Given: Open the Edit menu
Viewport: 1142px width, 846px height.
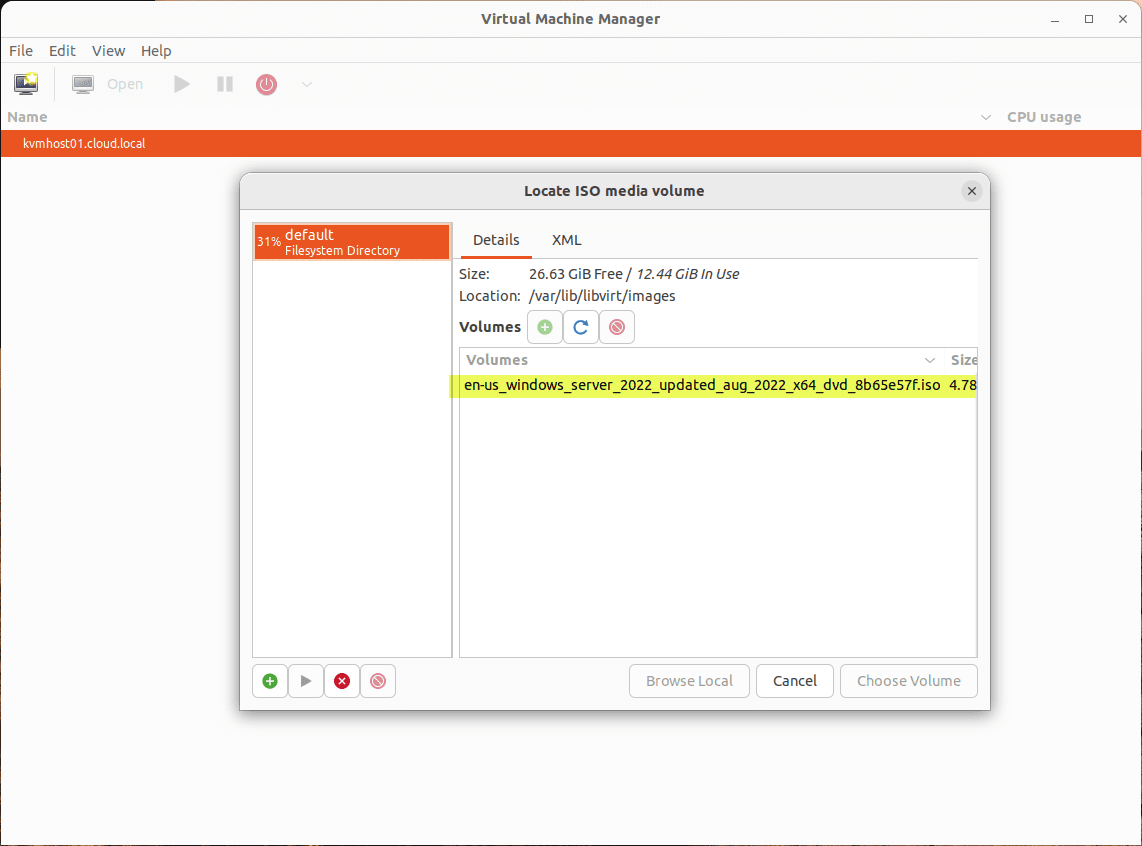Looking at the screenshot, I should pos(62,51).
